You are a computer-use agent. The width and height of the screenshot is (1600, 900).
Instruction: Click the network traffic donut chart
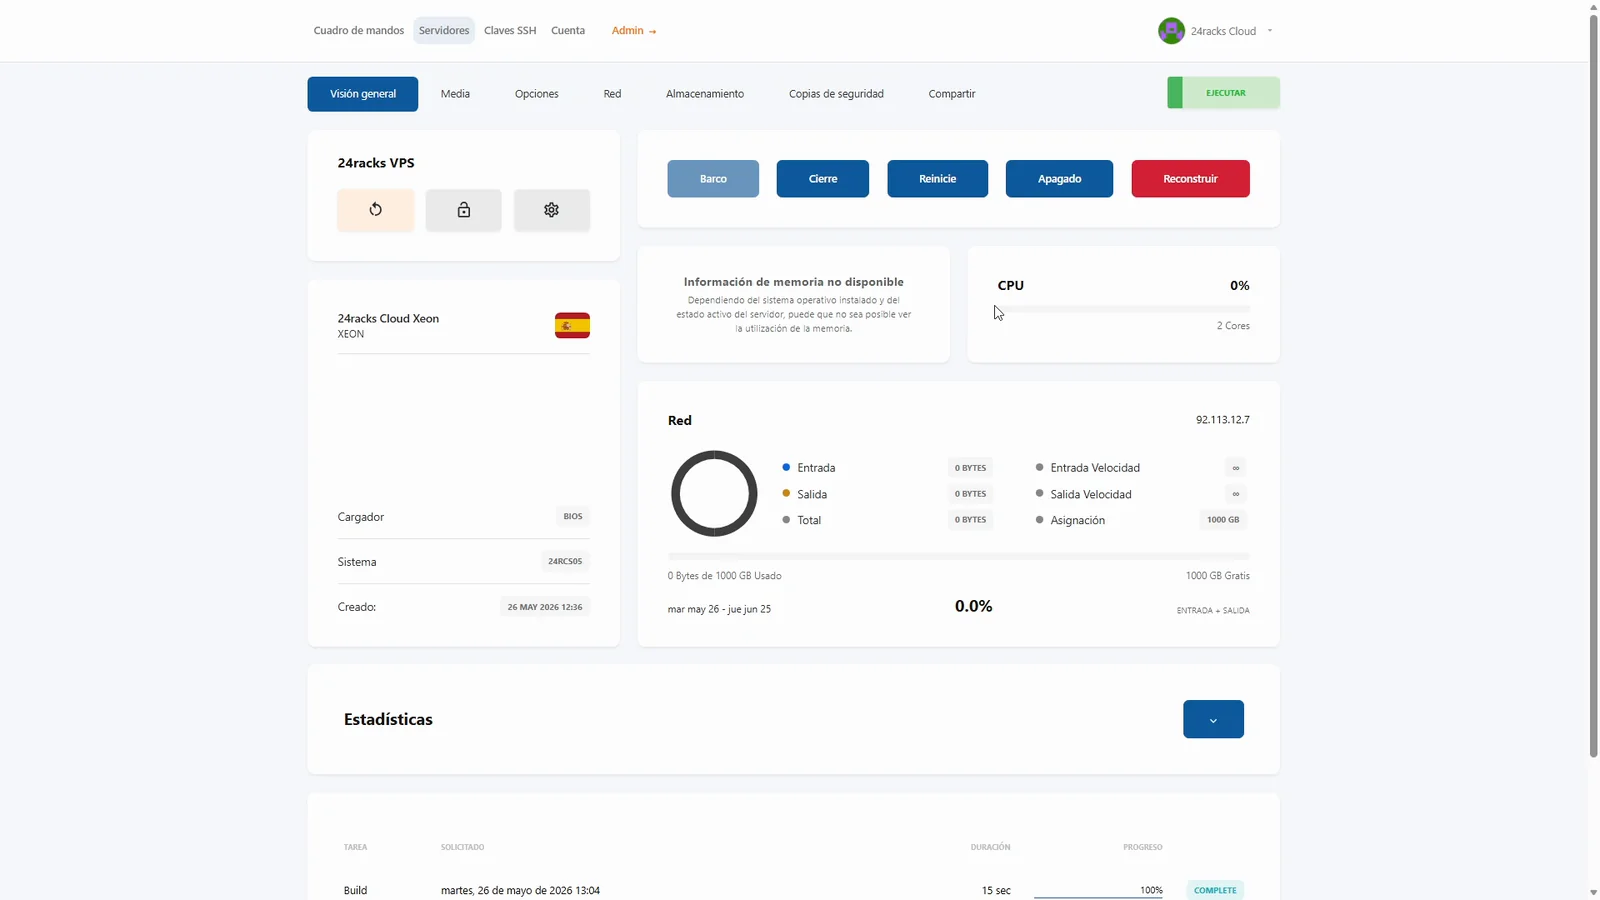pos(714,493)
